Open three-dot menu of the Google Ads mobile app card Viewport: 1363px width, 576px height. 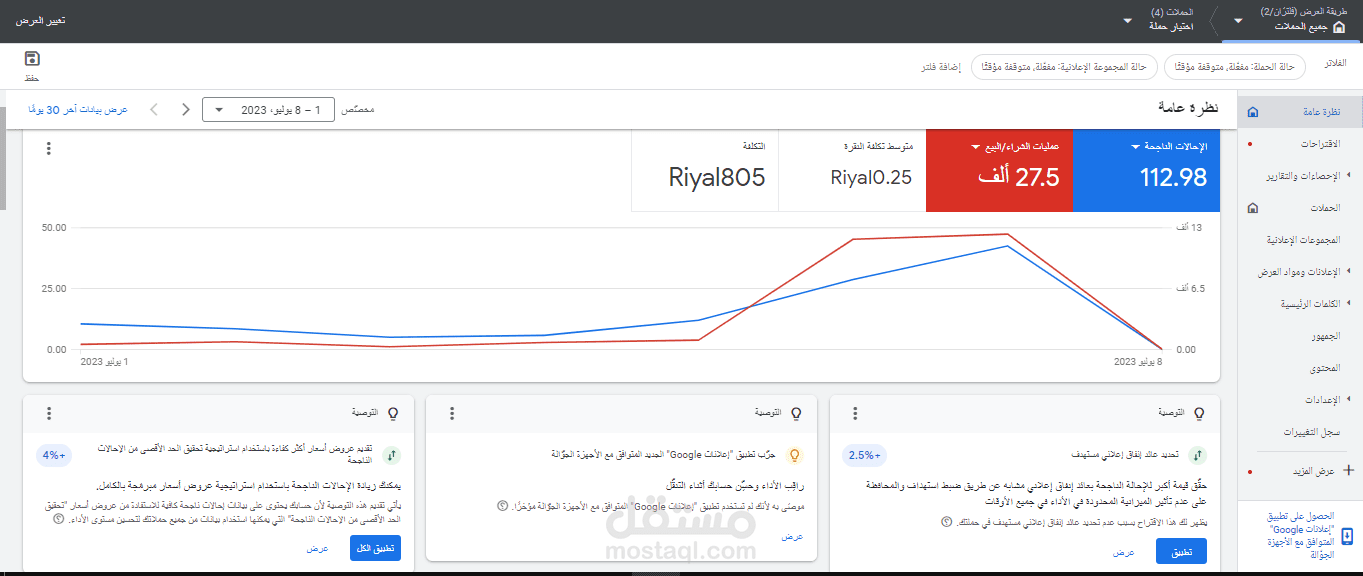[452, 413]
